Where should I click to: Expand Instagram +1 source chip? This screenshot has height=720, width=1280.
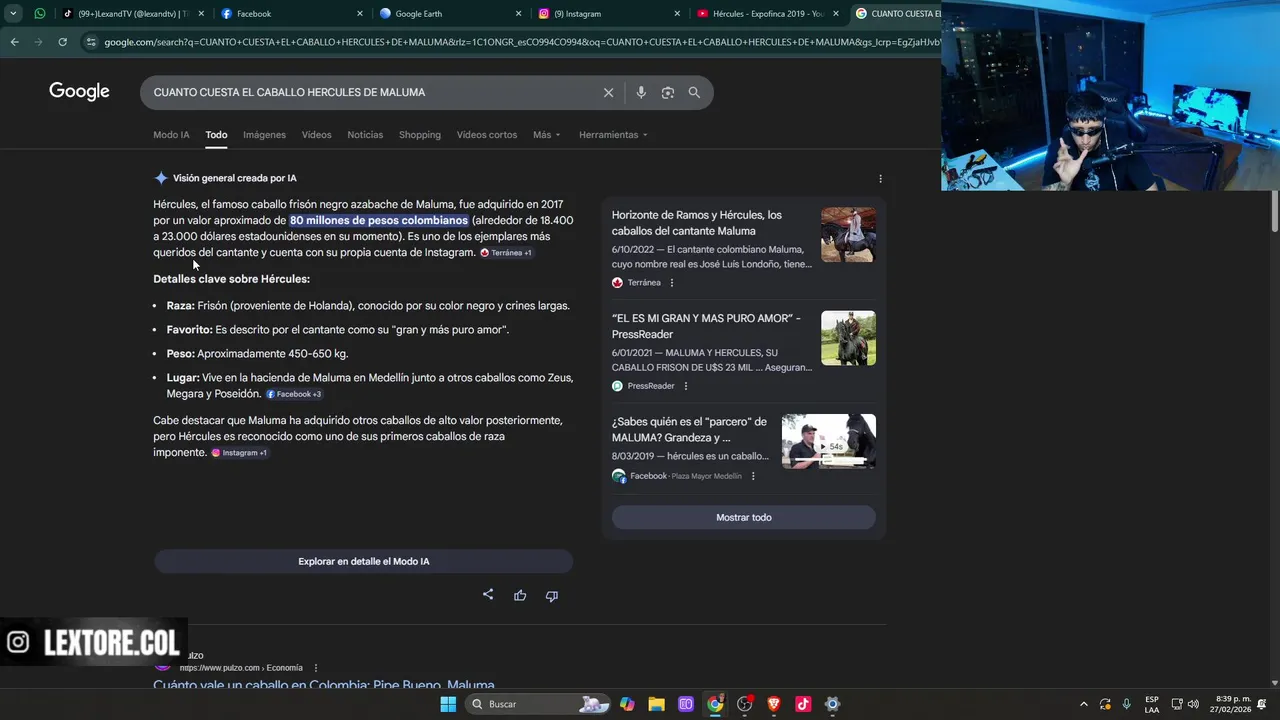click(x=239, y=453)
